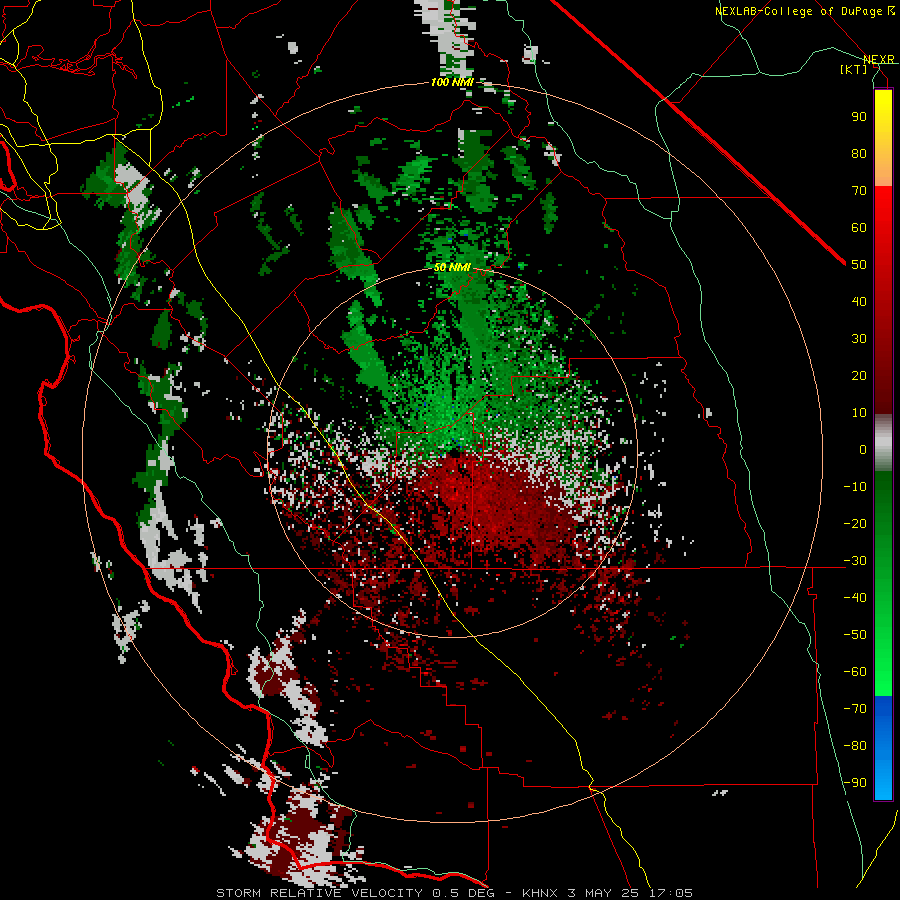
Task: Click the -50 value on velocity legend
Action: coord(855,635)
